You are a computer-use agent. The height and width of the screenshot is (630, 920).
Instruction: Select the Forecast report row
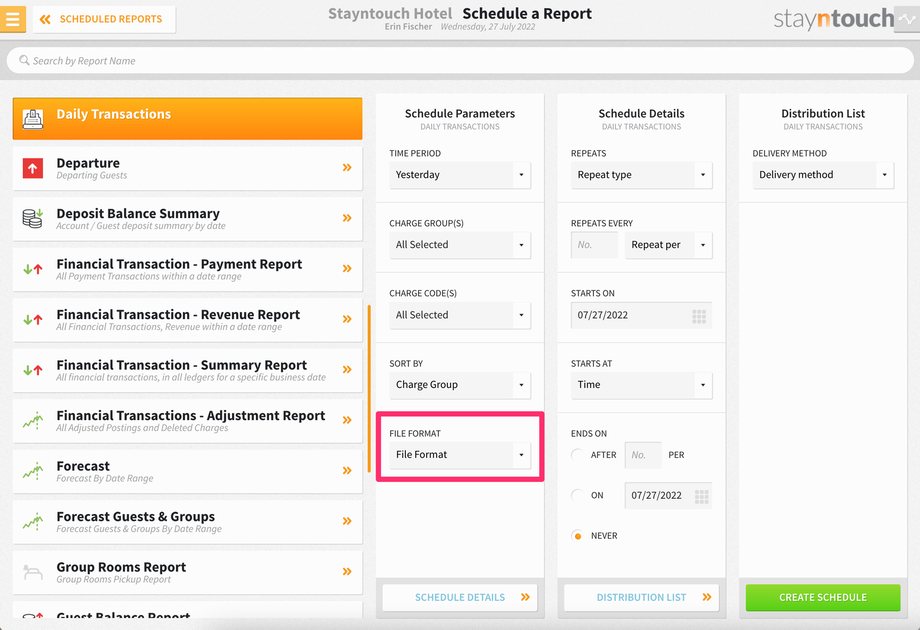click(187, 471)
